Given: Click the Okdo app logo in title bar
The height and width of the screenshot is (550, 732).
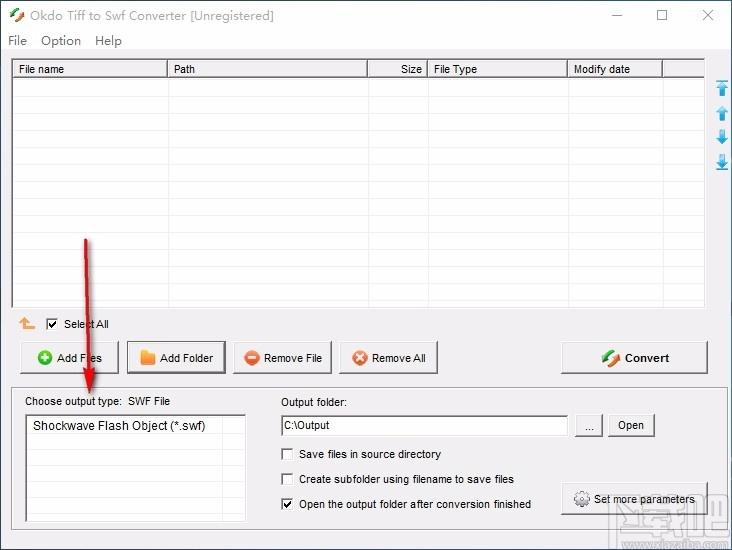Looking at the screenshot, I should [x=17, y=15].
